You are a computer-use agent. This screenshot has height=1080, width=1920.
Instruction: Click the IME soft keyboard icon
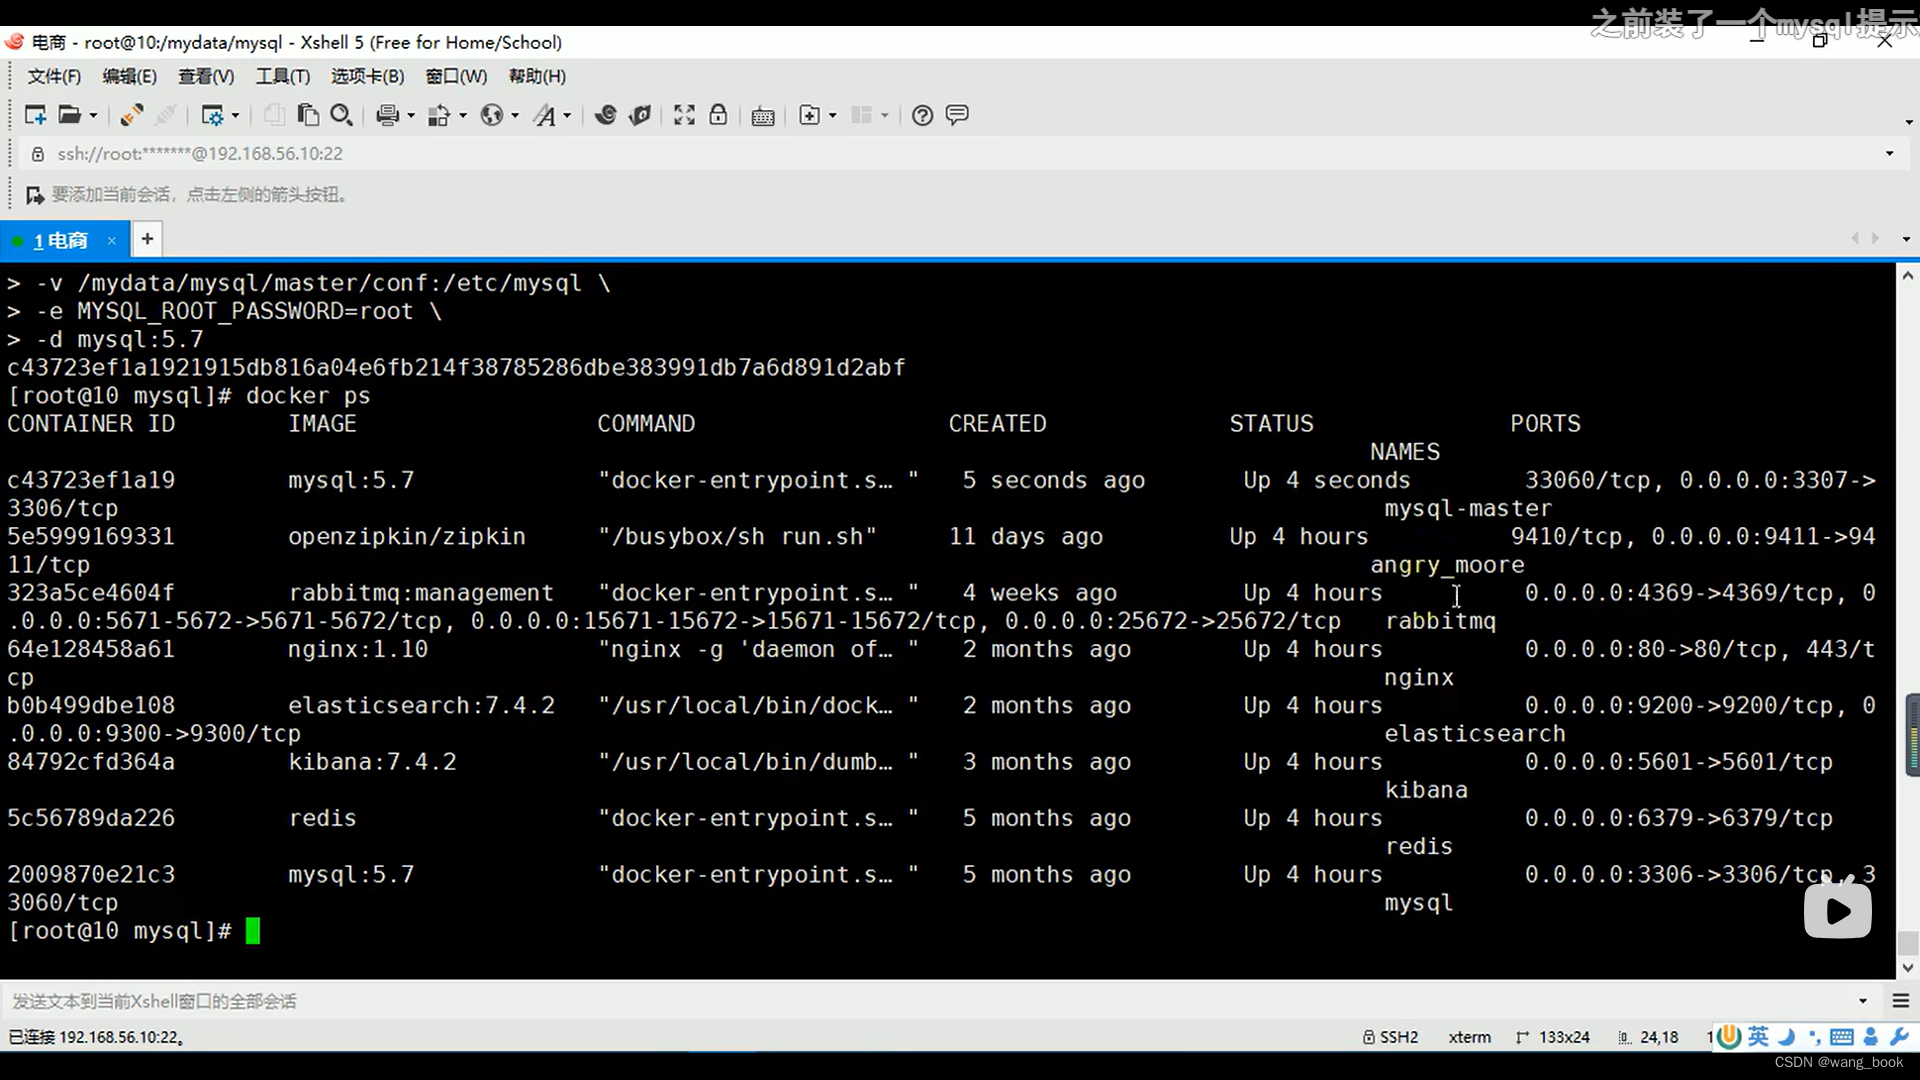(1842, 1037)
